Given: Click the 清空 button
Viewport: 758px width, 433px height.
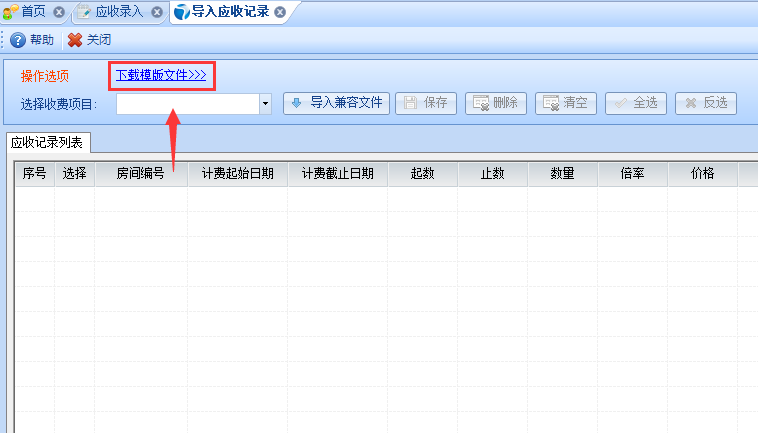Looking at the screenshot, I should [566, 103].
